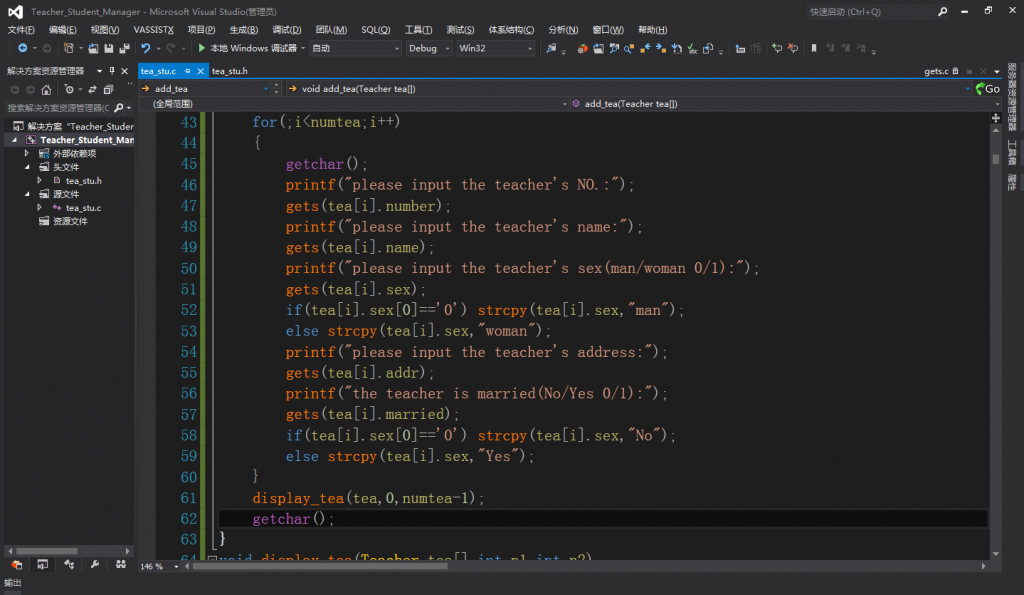Open the 146 % zoom level dropdown

pos(176,567)
